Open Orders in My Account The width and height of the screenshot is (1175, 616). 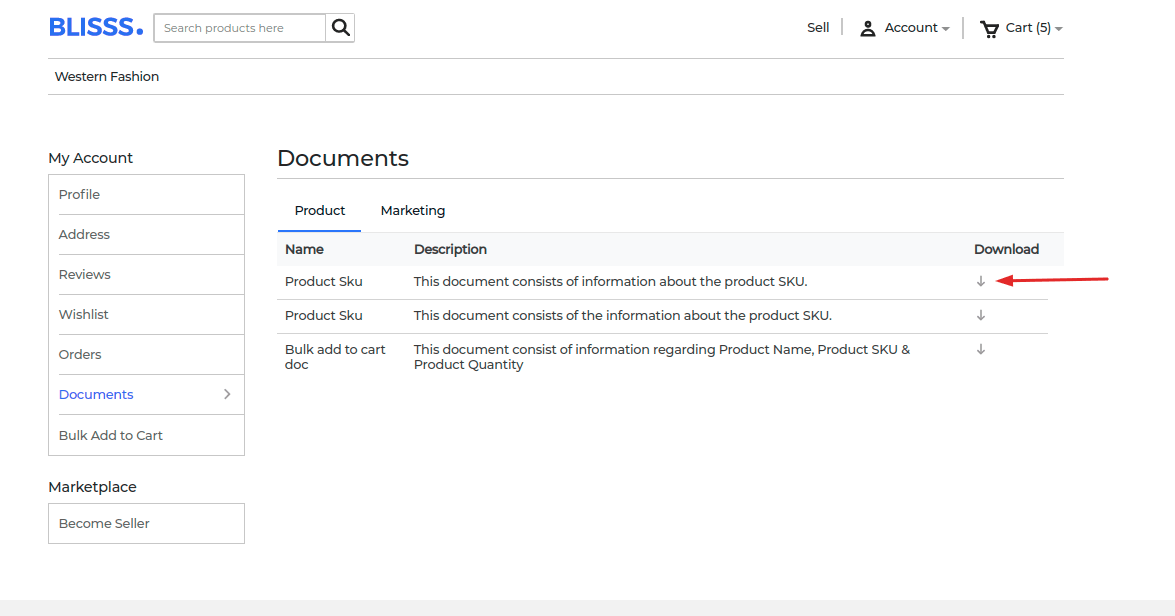click(146, 354)
